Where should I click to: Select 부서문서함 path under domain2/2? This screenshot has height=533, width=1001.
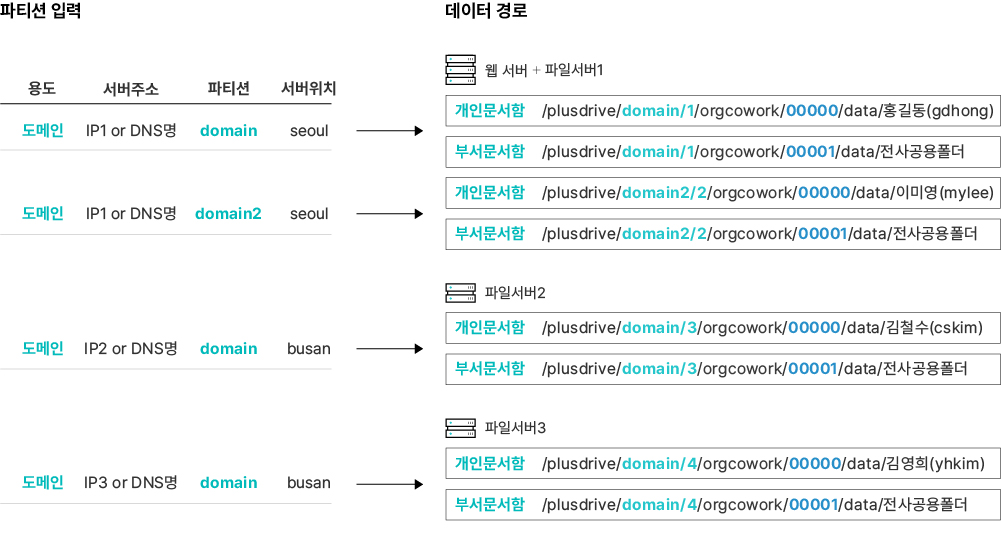pyautogui.click(x=723, y=234)
